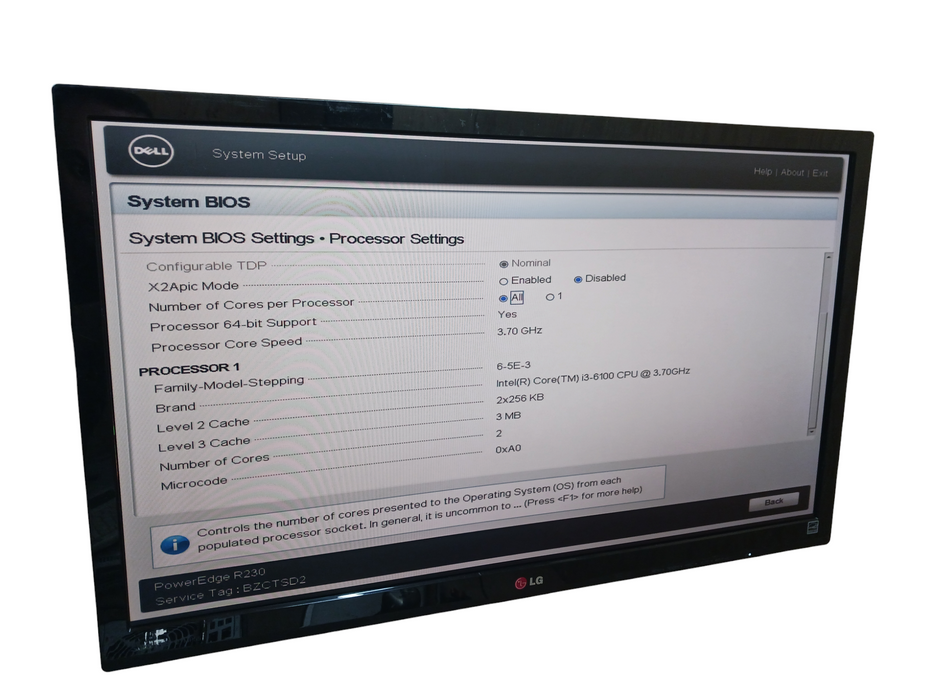933x700 pixels.
Task: Open the About link
Action: [x=792, y=172]
